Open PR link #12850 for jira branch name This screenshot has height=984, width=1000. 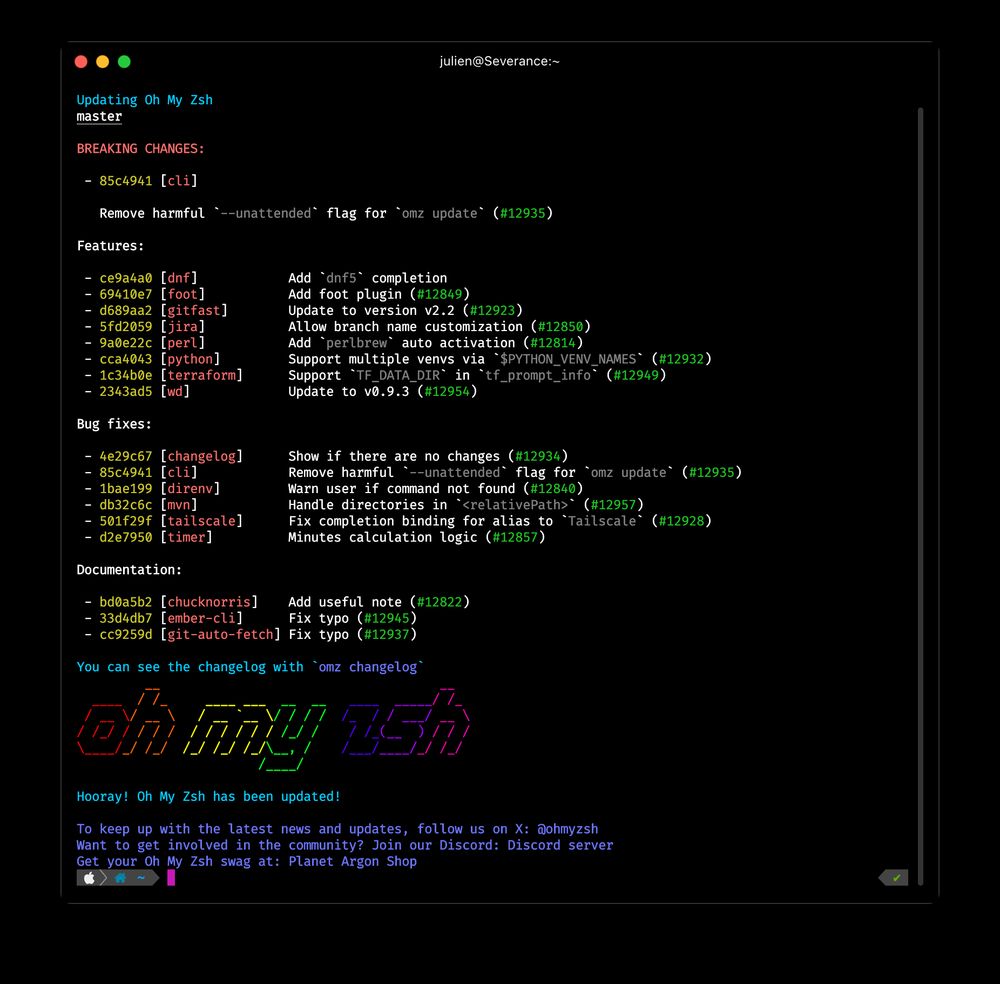[x=561, y=327]
